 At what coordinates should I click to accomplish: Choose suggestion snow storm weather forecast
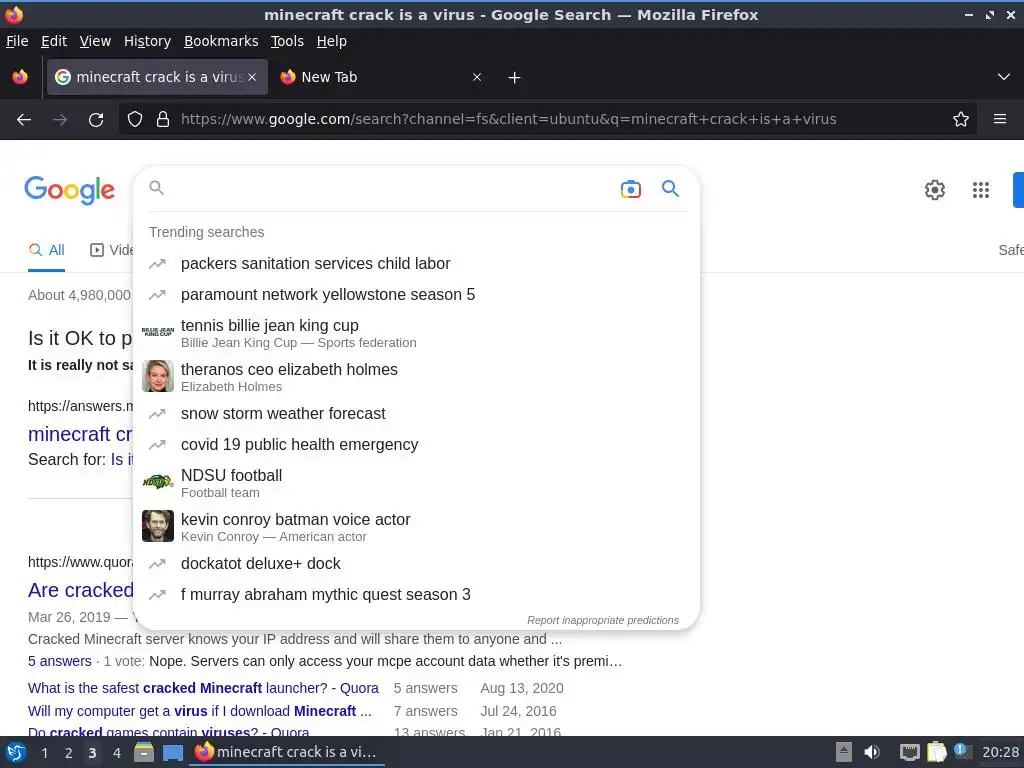tap(417, 413)
